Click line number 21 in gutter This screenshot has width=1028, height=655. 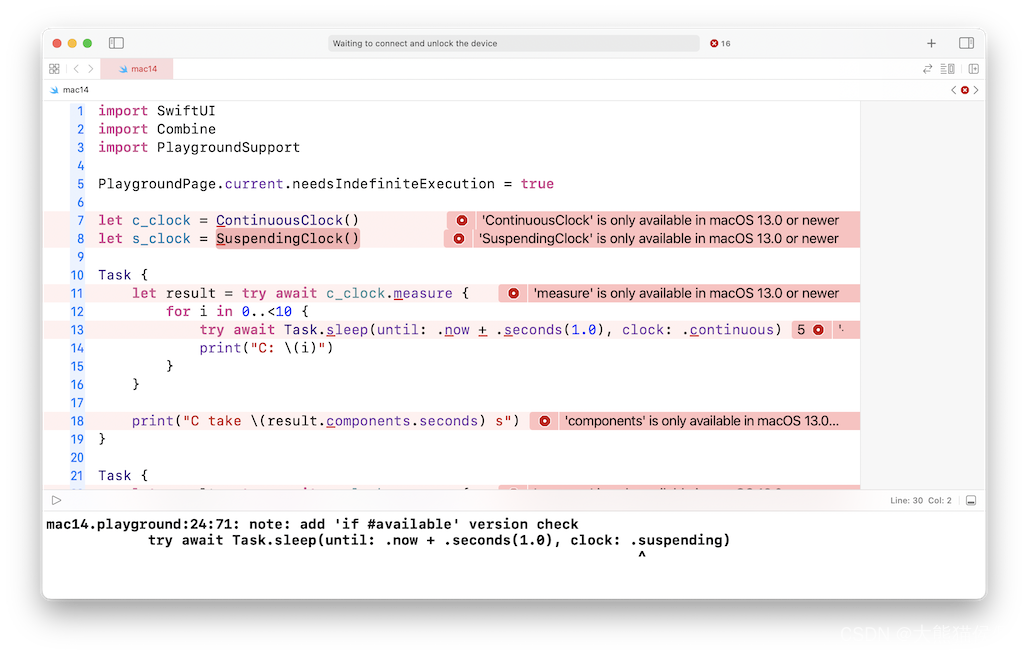coord(77,476)
